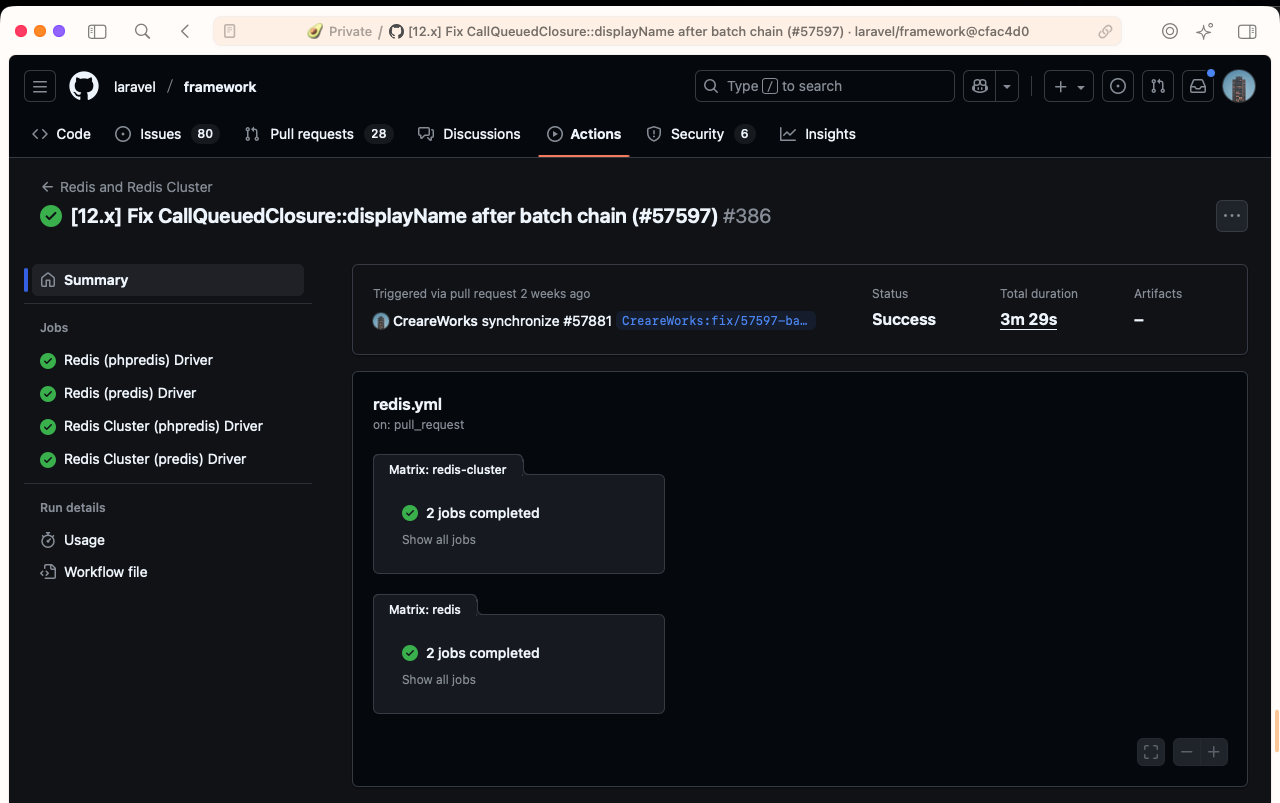Zoom in the workflow graph
The height and width of the screenshot is (803, 1280).
(x=1214, y=752)
